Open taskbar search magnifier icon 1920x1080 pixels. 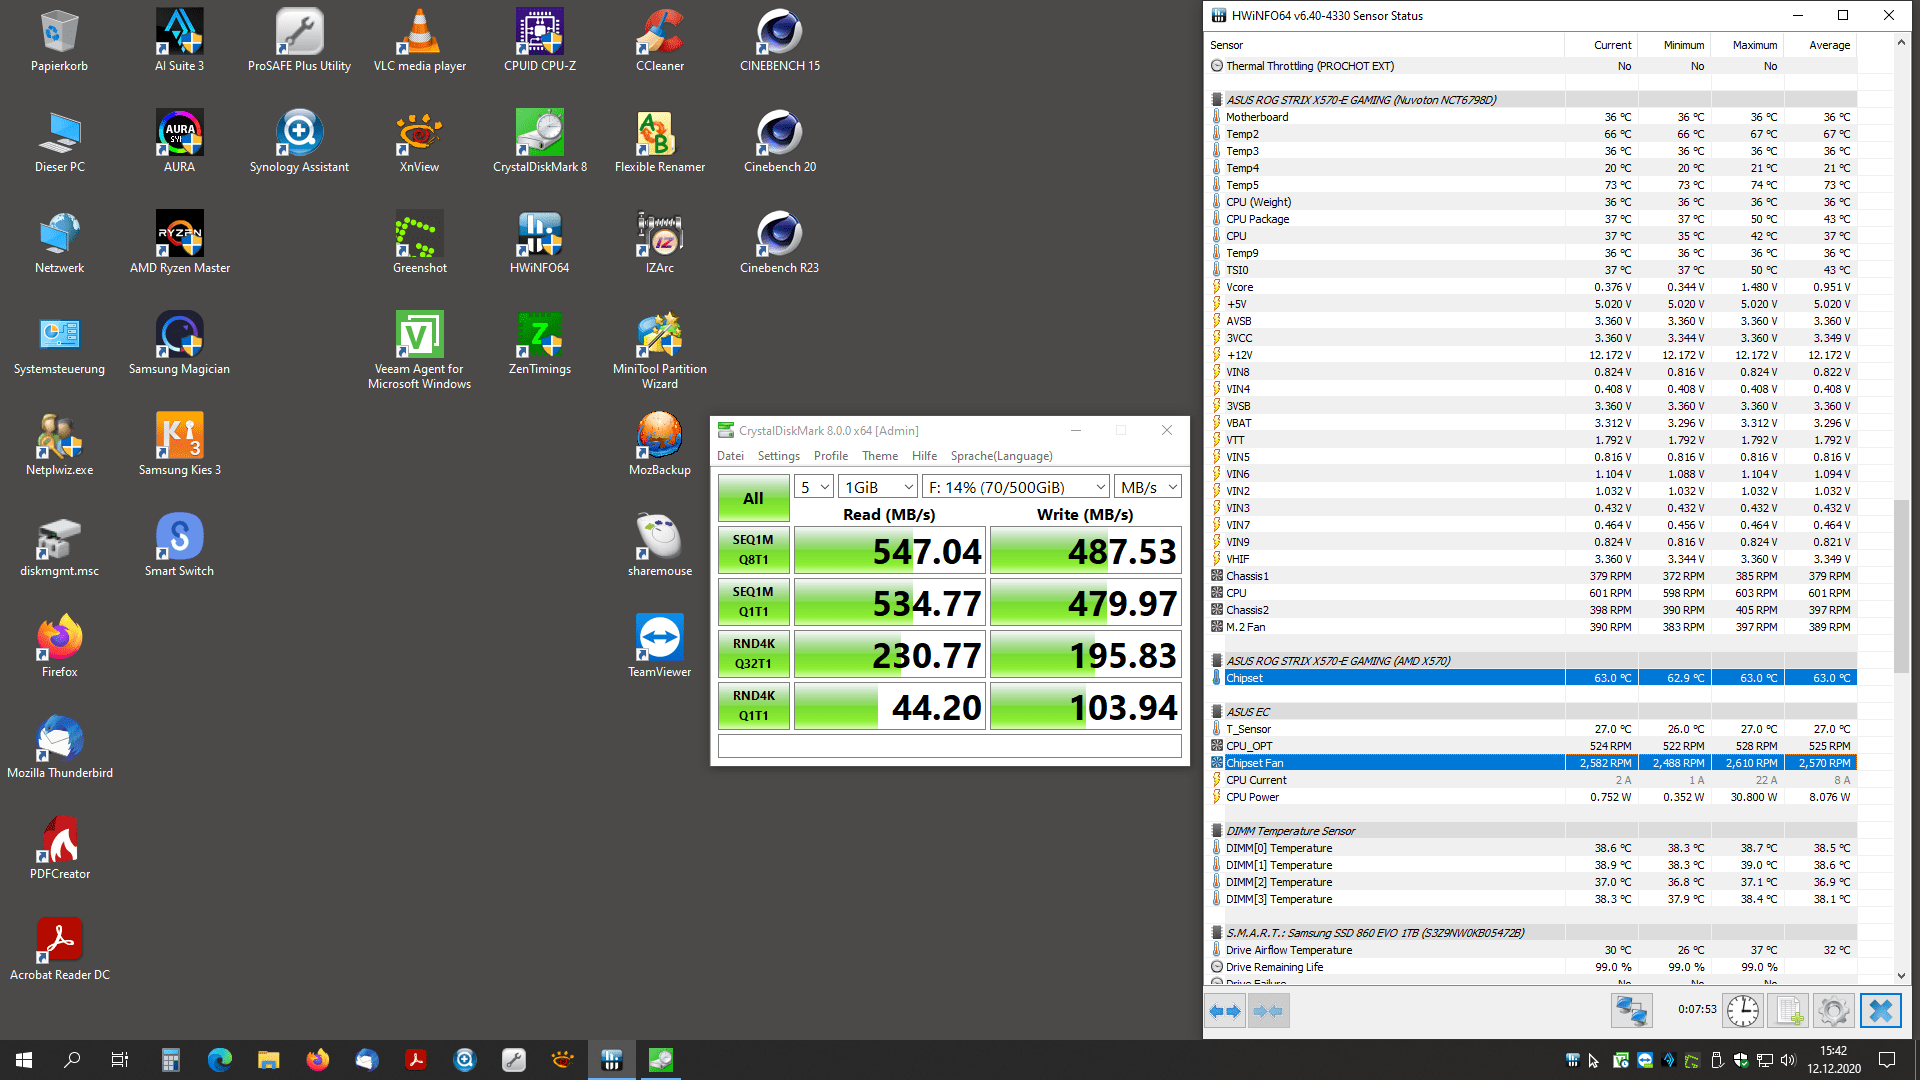pyautogui.click(x=72, y=1060)
